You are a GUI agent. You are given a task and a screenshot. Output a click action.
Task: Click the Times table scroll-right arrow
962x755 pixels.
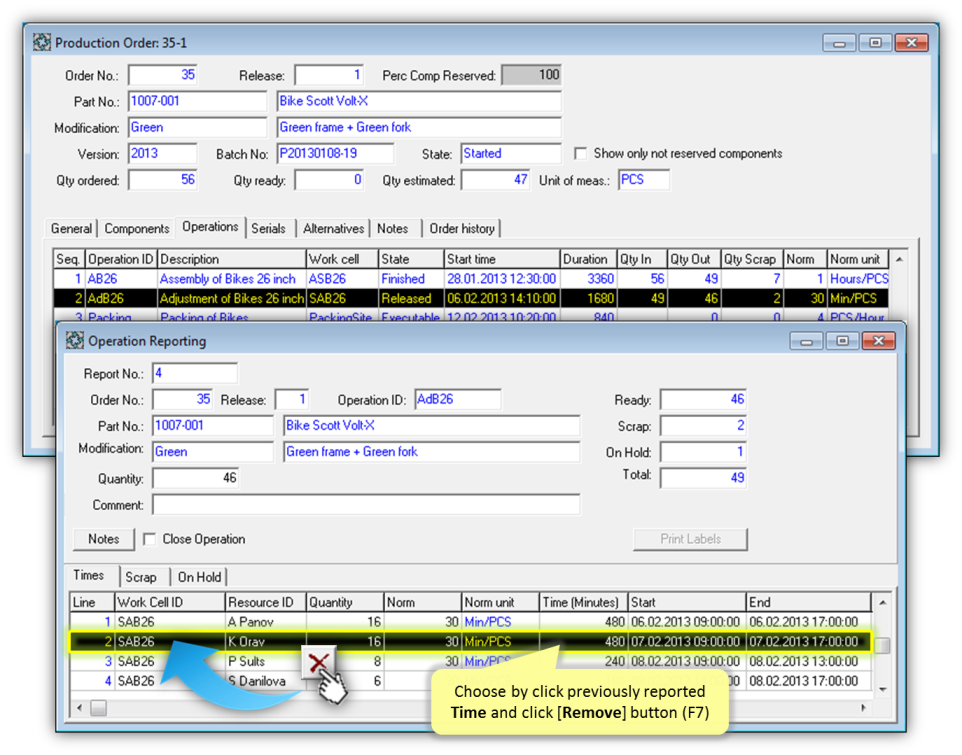click(863, 708)
